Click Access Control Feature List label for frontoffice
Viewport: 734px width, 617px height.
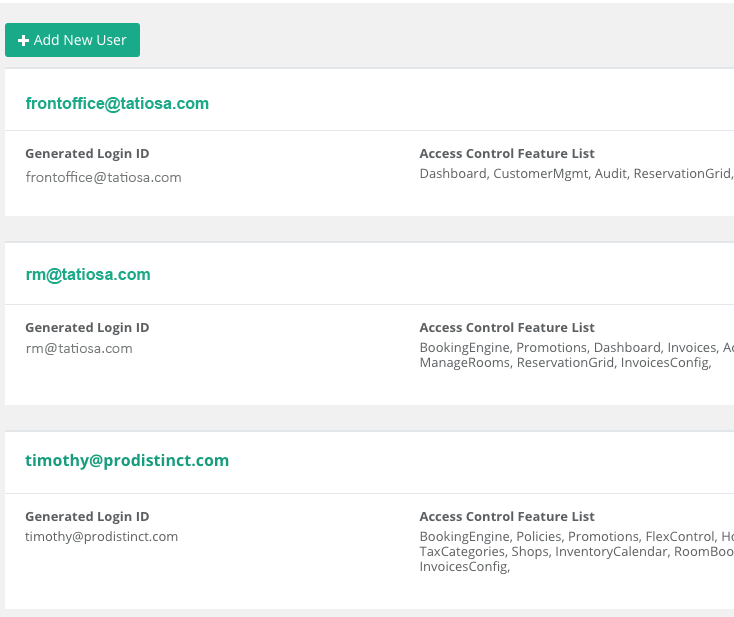(507, 154)
